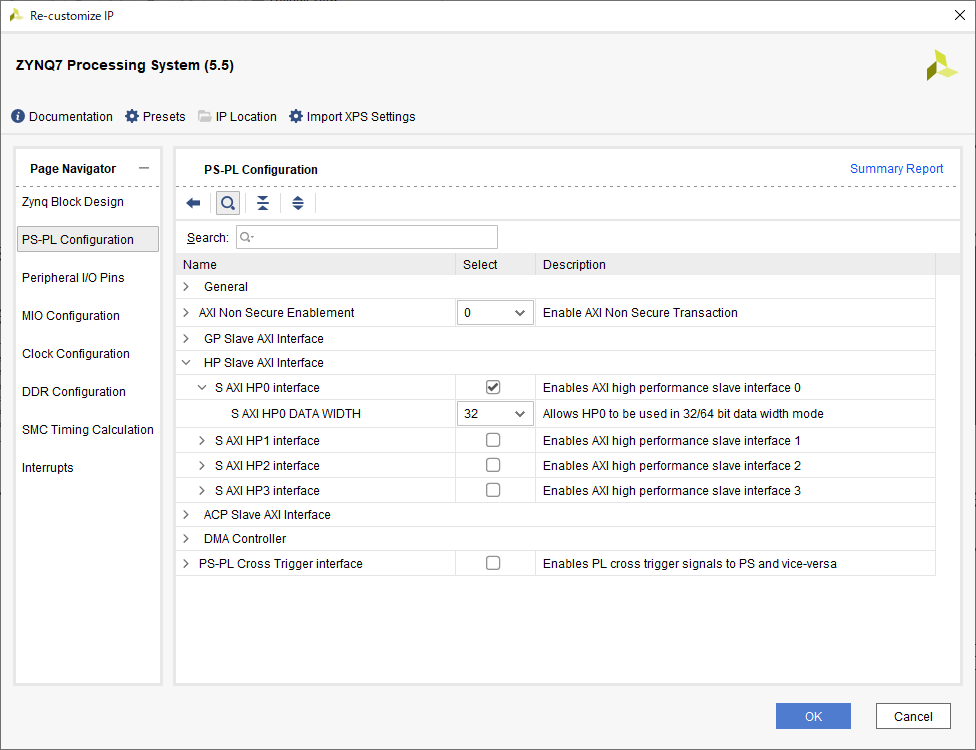Viewport: 976px width, 750px height.
Task: Open SMC Timing Calculation page
Action: coord(88,429)
